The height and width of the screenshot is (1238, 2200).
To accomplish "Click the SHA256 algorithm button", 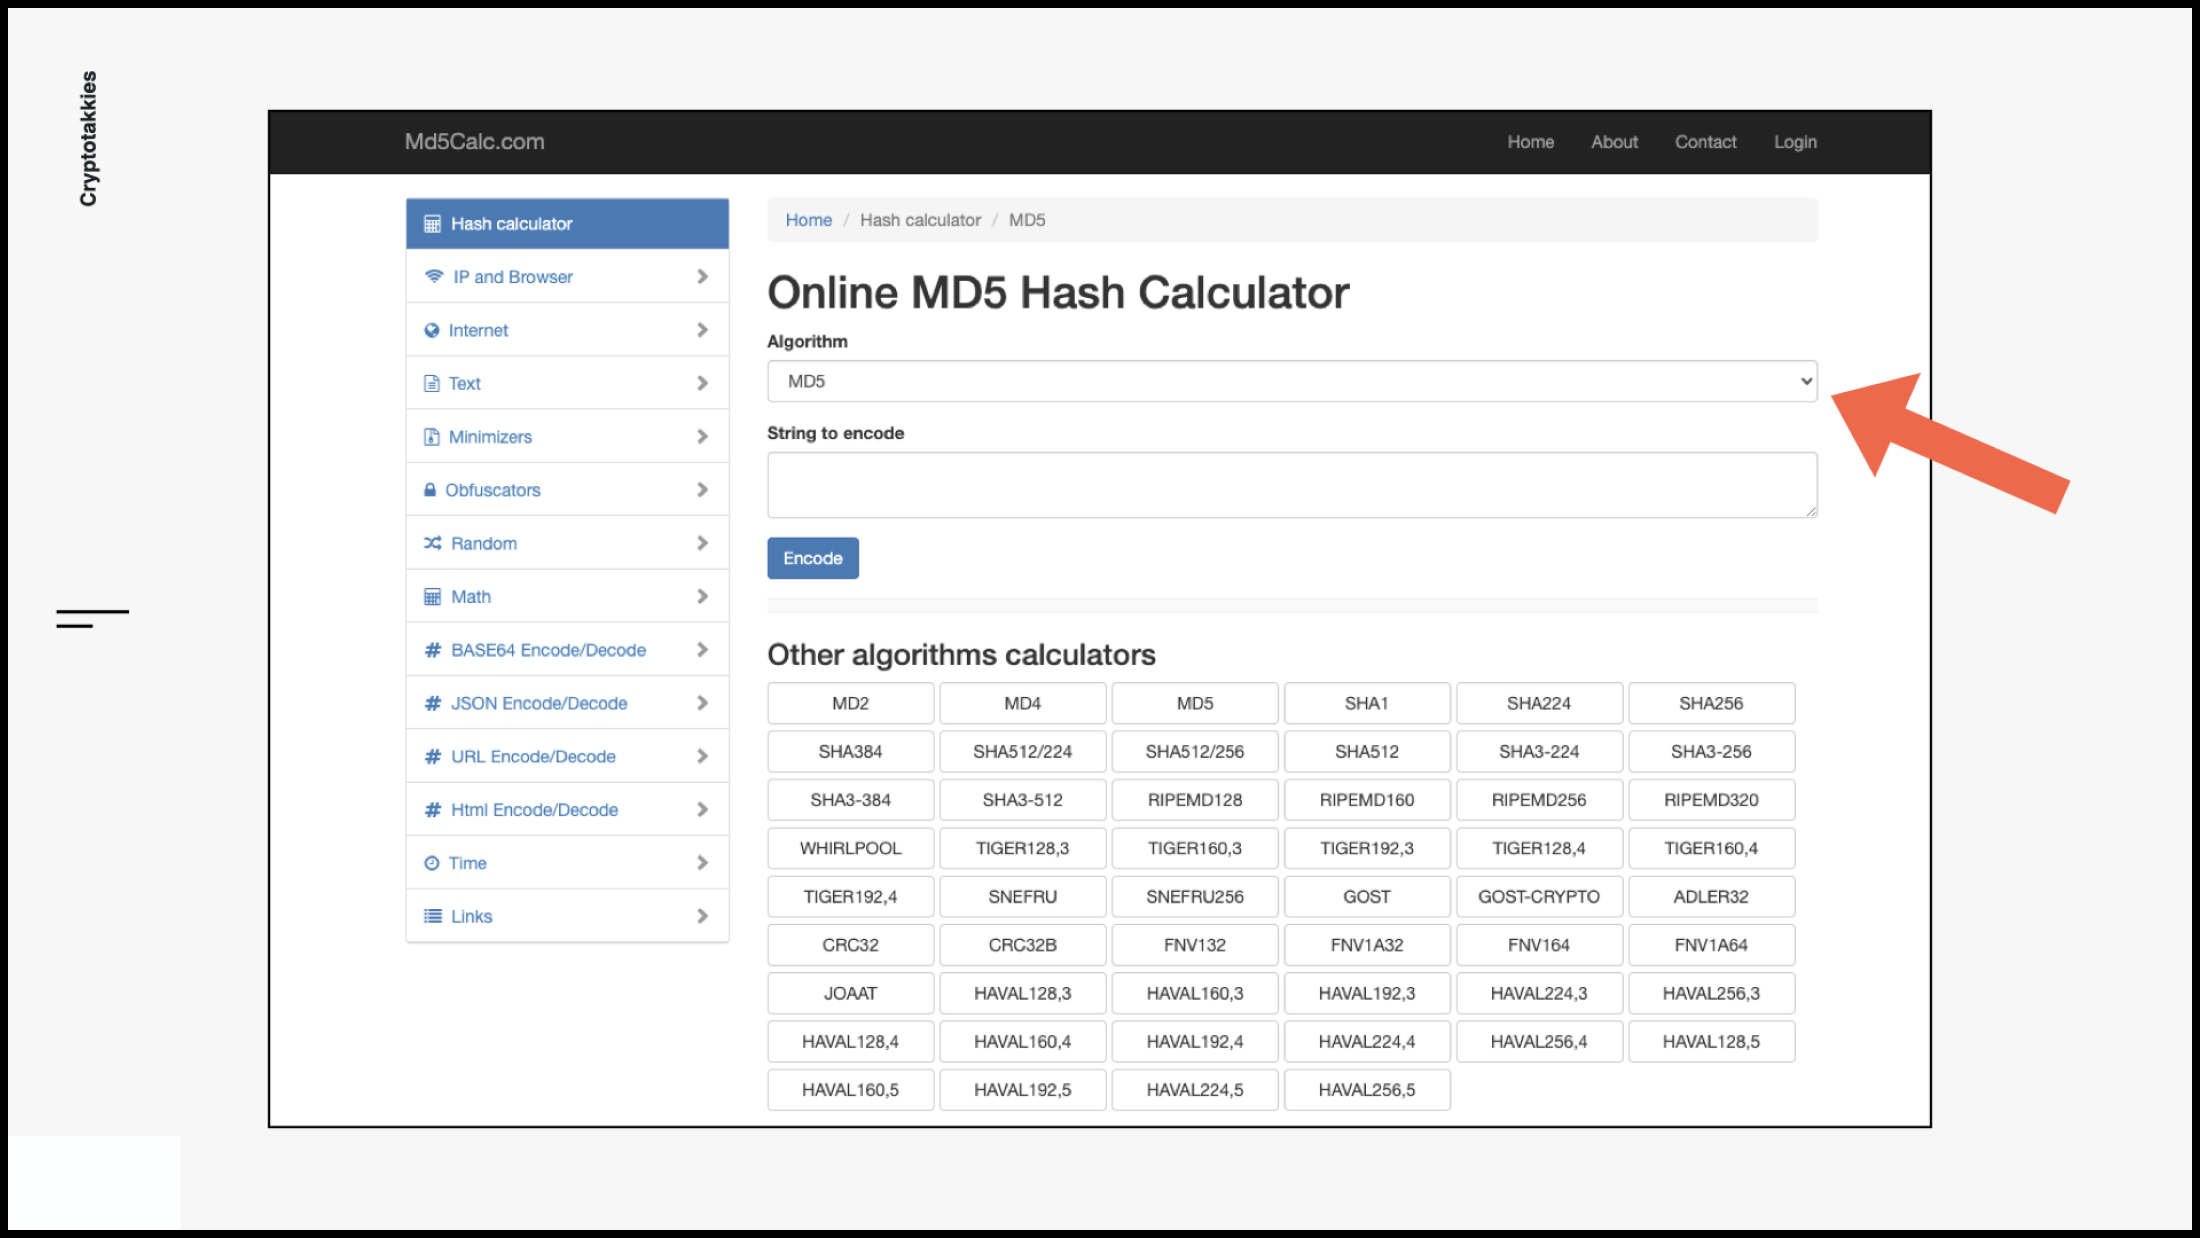I will click(x=1710, y=703).
